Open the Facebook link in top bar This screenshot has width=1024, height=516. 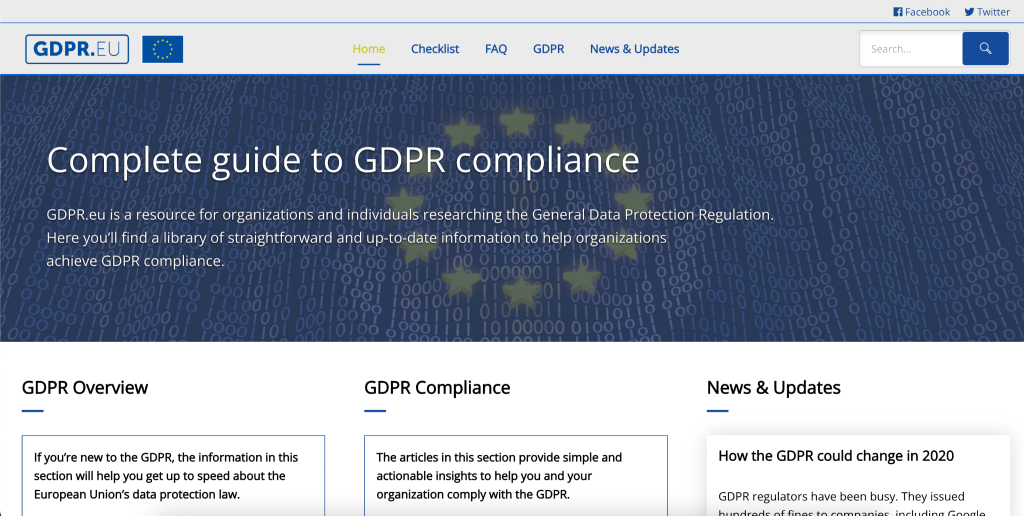coord(921,12)
